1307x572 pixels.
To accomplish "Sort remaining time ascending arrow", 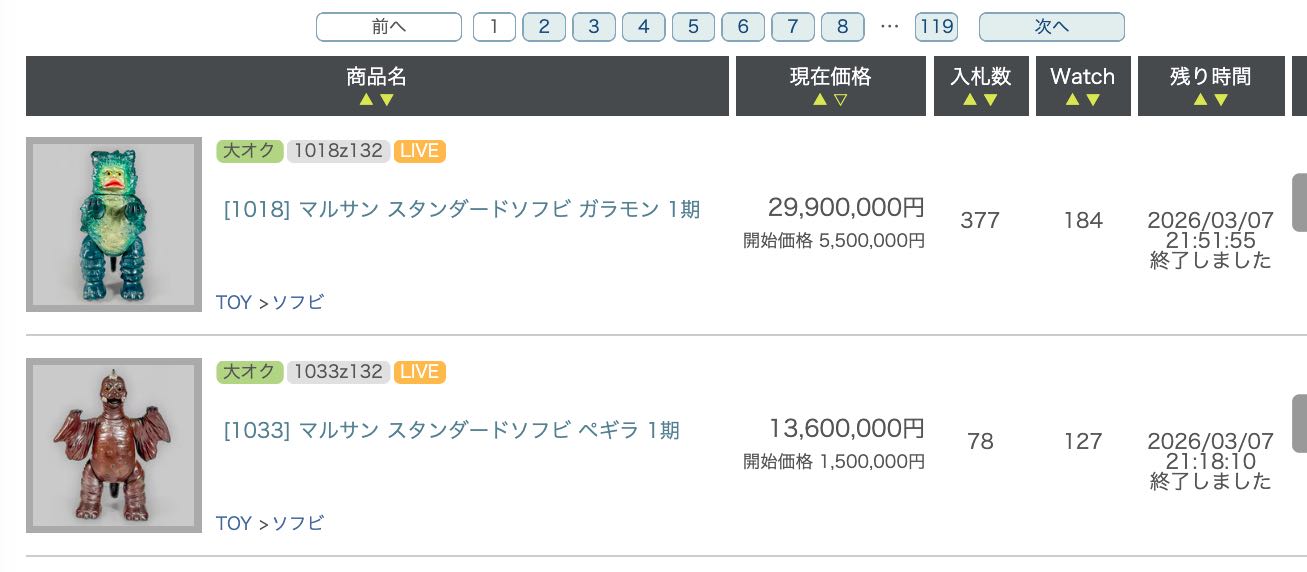I will [1200, 100].
